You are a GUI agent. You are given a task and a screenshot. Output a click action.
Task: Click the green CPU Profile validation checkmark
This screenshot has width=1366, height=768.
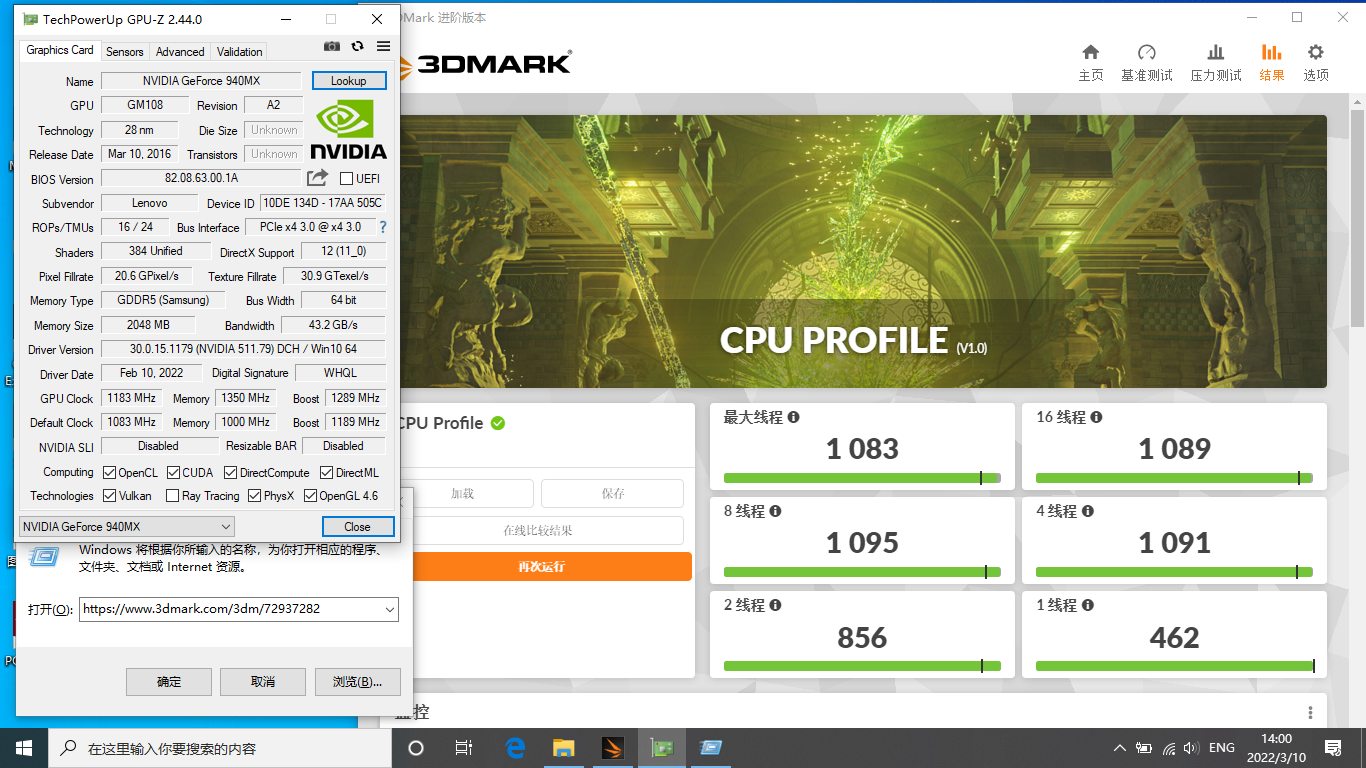pyautogui.click(x=498, y=423)
